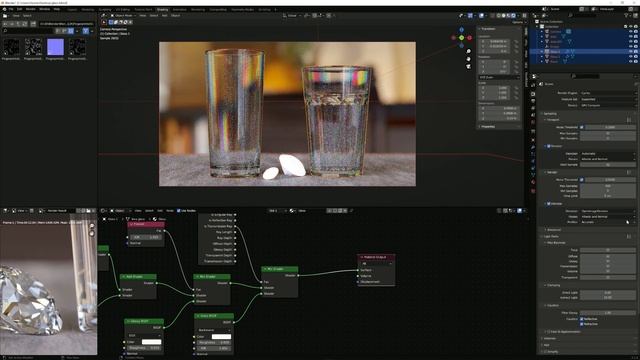
Task: Open the Device dropdown
Action: (x=608, y=105)
